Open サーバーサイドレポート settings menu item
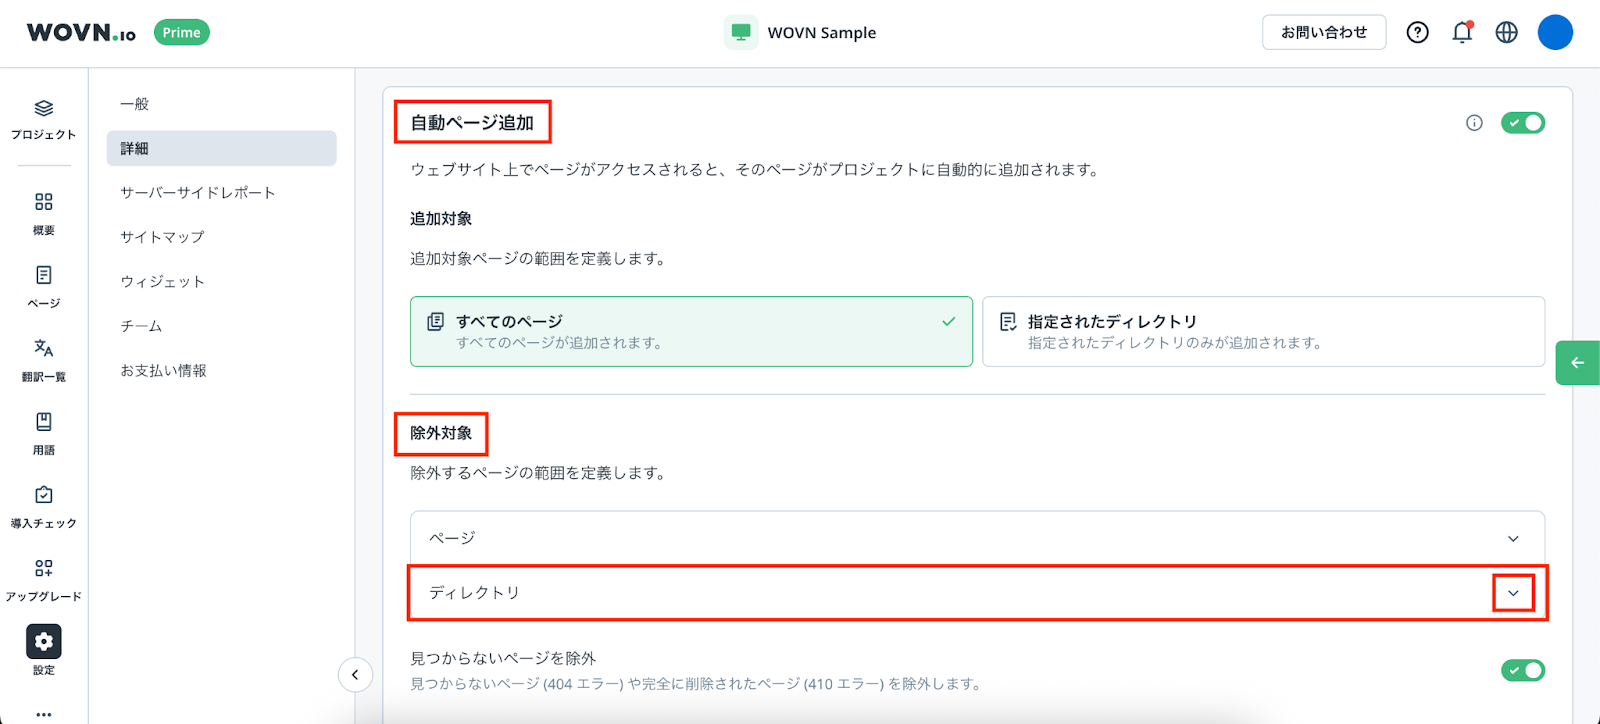Screen dimensions: 1600x724 [198, 193]
